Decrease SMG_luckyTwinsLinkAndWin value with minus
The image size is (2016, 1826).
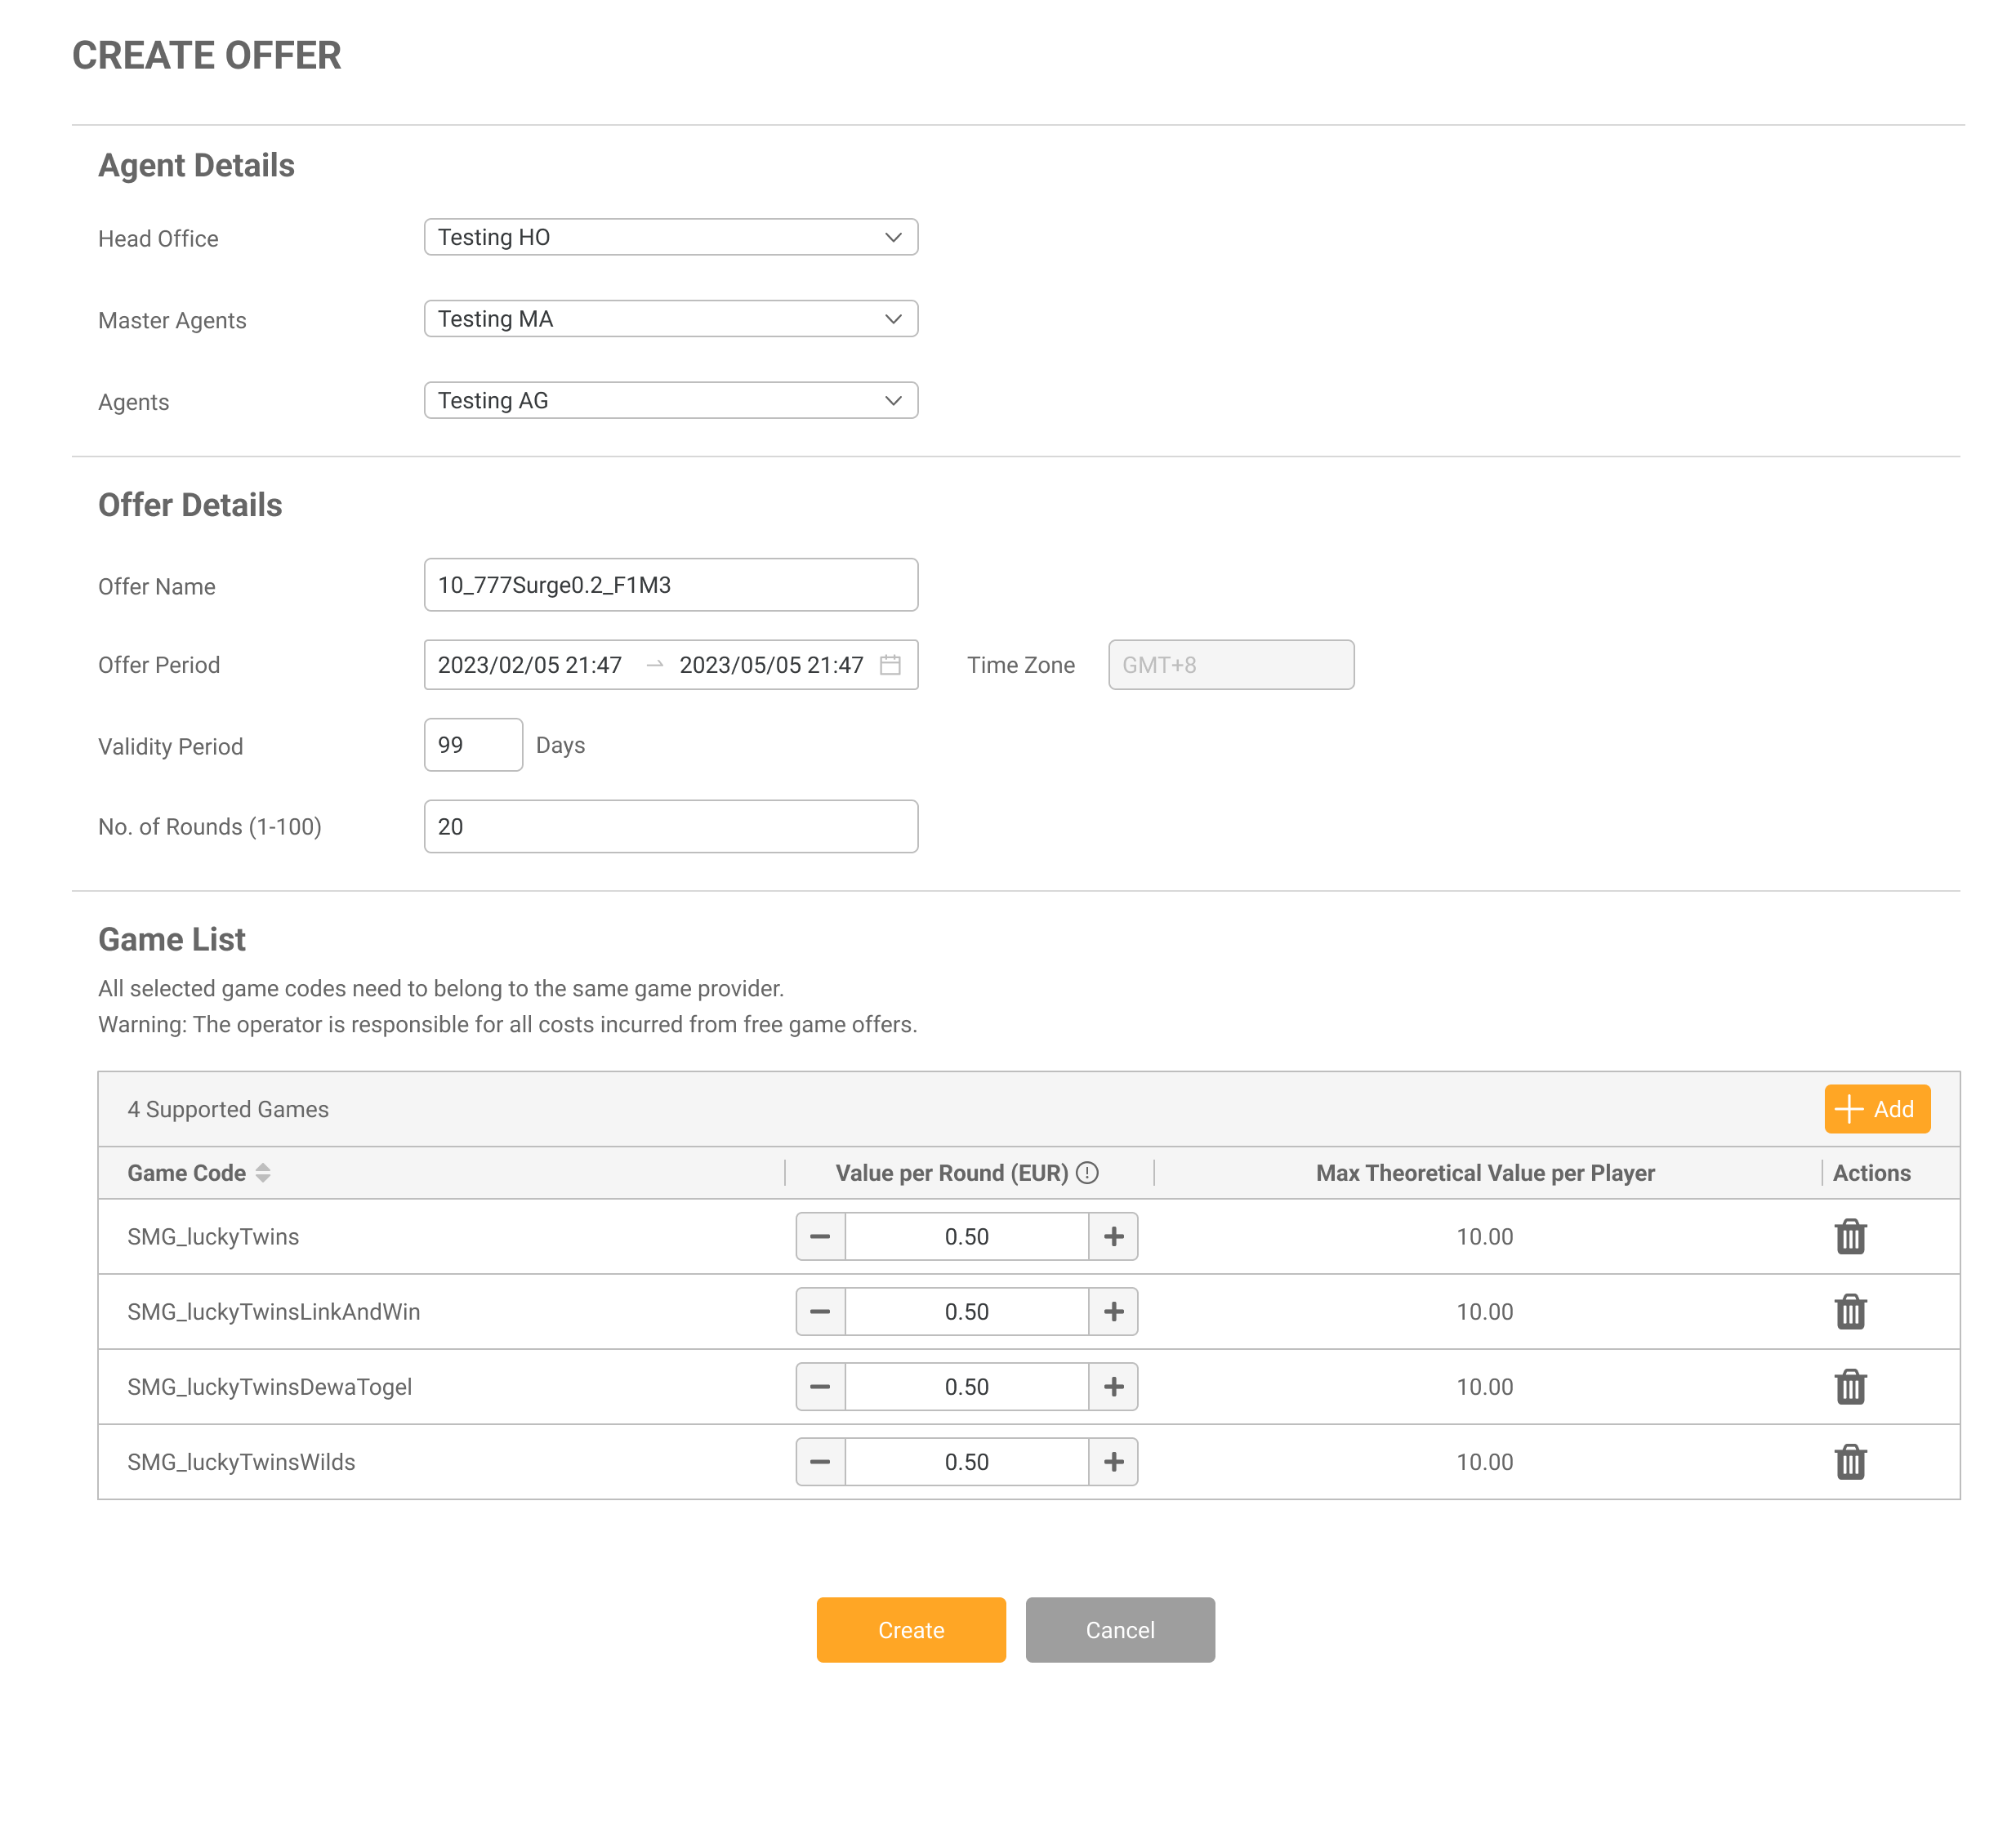click(820, 1311)
